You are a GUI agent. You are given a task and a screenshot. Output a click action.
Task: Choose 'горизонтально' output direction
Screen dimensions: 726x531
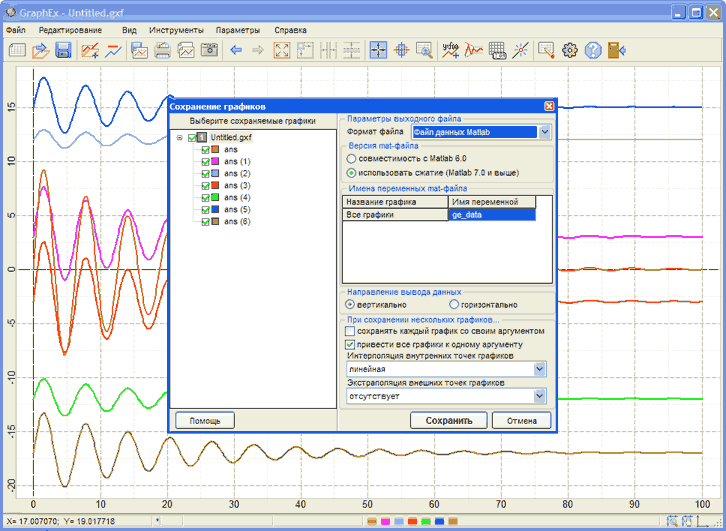455,305
